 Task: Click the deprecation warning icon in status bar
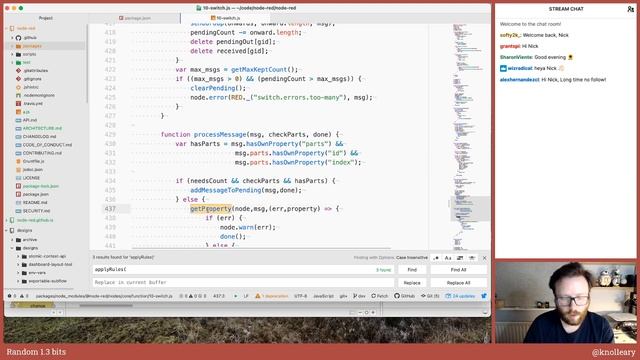coord(258,296)
